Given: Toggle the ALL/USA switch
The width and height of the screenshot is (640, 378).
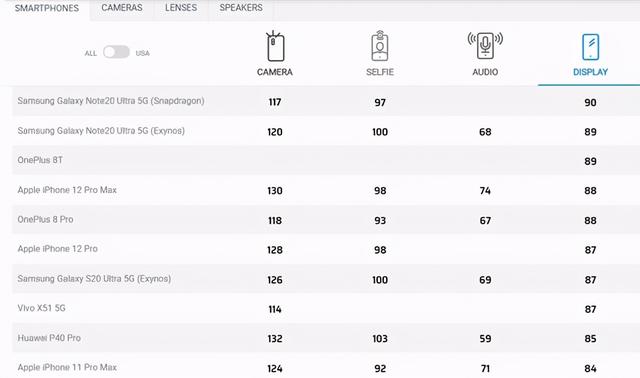Looking at the screenshot, I should click(116, 52).
